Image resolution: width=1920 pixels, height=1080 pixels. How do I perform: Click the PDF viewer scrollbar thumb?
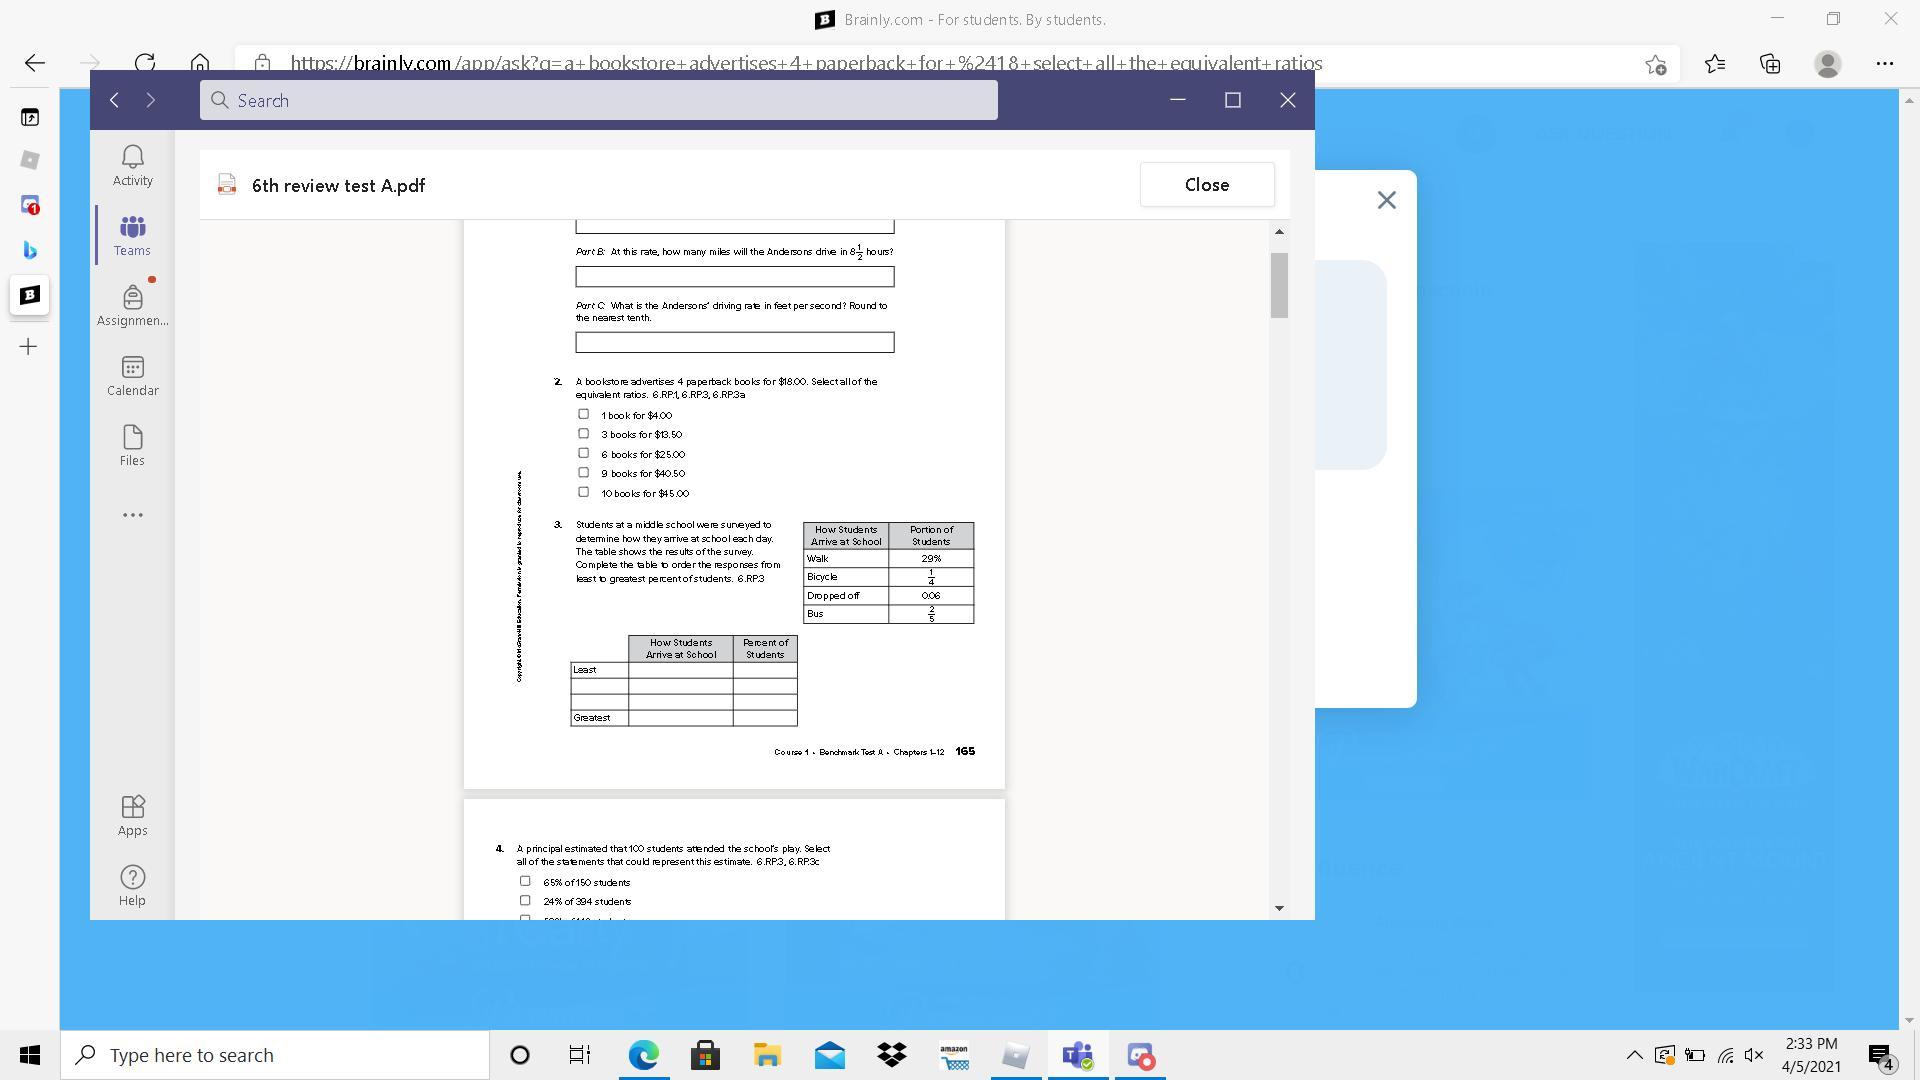pyautogui.click(x=1279, y=285)
